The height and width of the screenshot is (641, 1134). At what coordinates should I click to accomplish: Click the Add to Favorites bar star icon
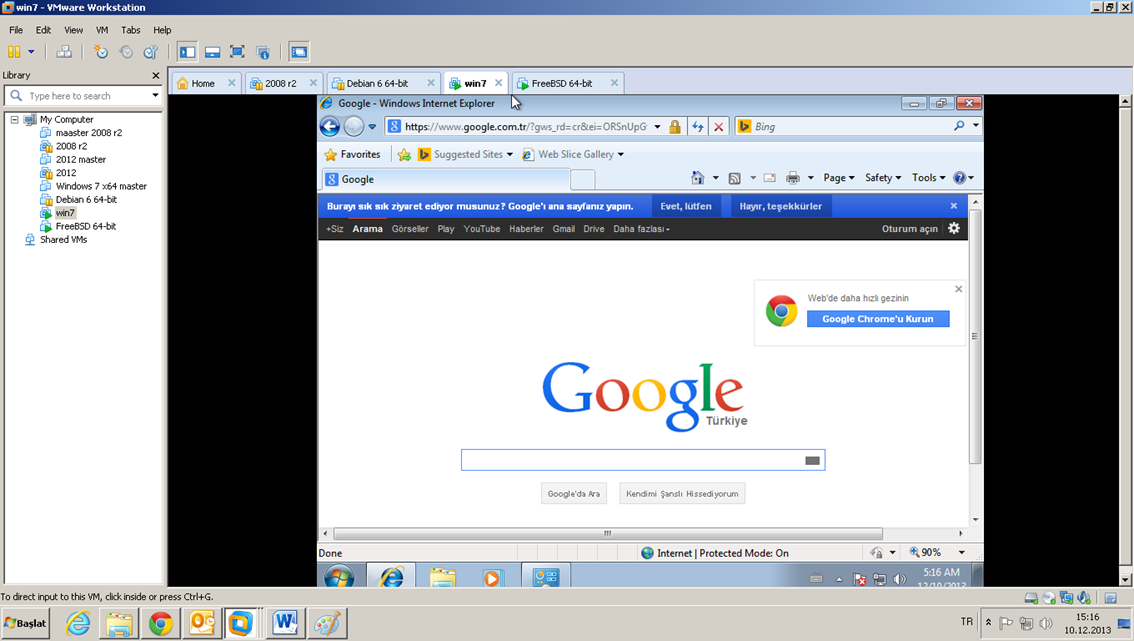pyautogui.click(x=404, y=155)
